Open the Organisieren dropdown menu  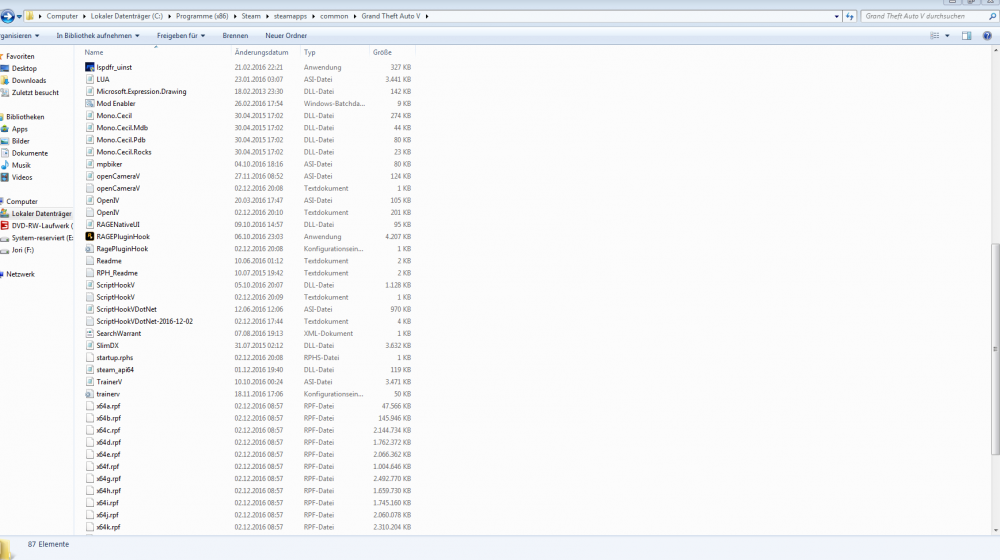point(19,36)
